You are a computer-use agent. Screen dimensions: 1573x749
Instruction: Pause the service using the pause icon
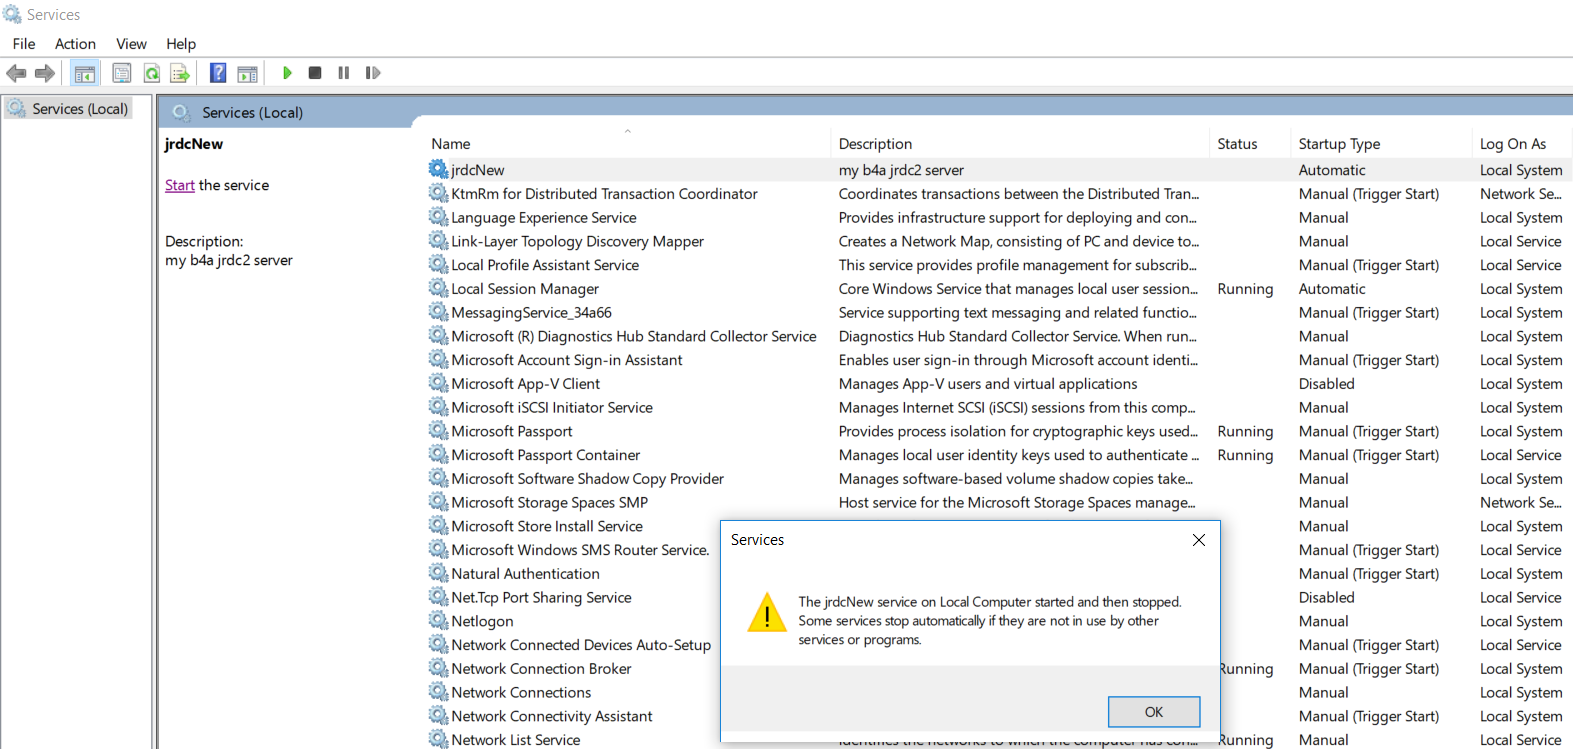[x=344, y=73]
